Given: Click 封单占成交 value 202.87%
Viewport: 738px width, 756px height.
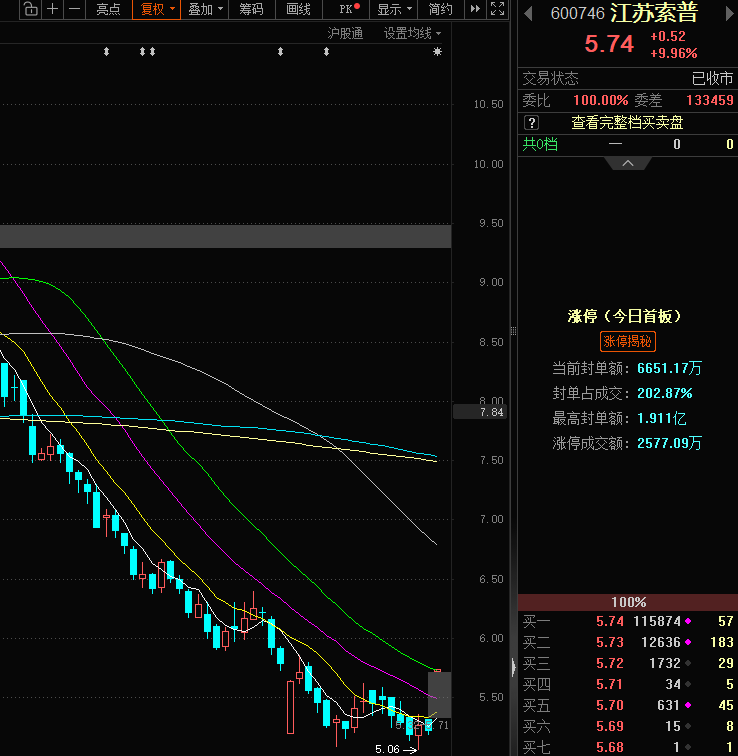Looking at the screenshot, I should click(x=665, y=393).
